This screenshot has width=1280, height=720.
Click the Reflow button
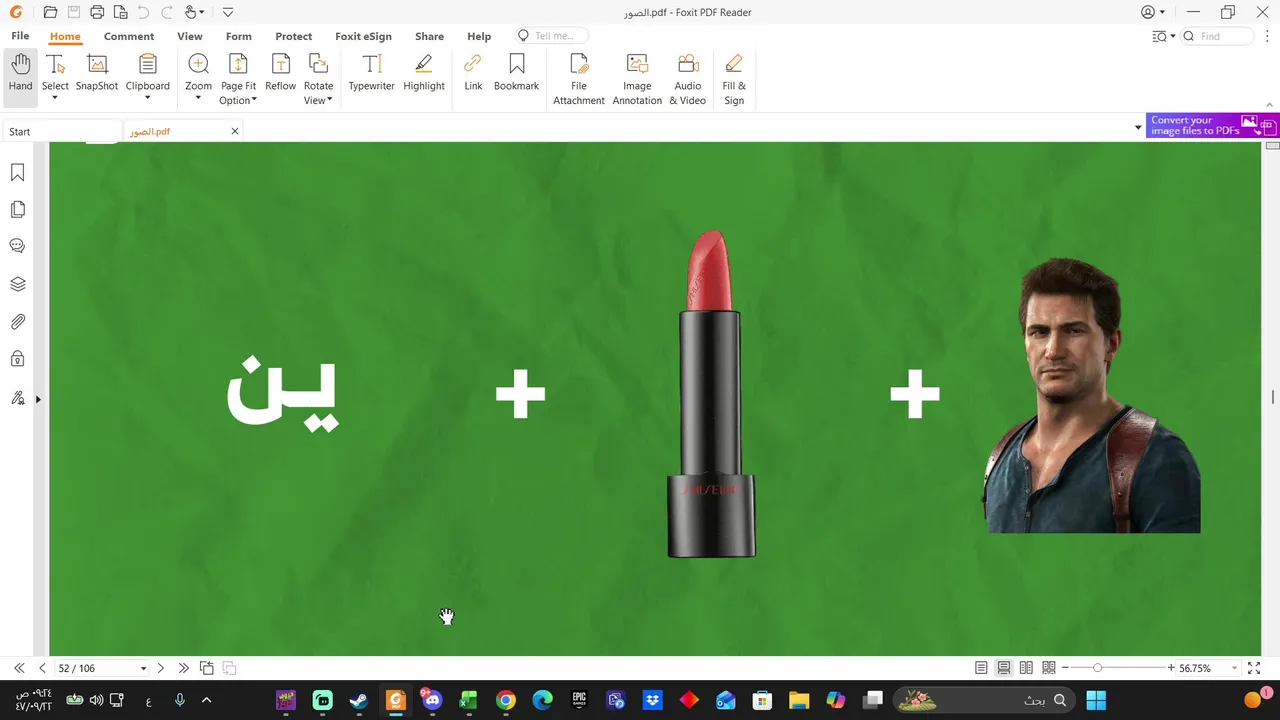[x=281, y=74]
